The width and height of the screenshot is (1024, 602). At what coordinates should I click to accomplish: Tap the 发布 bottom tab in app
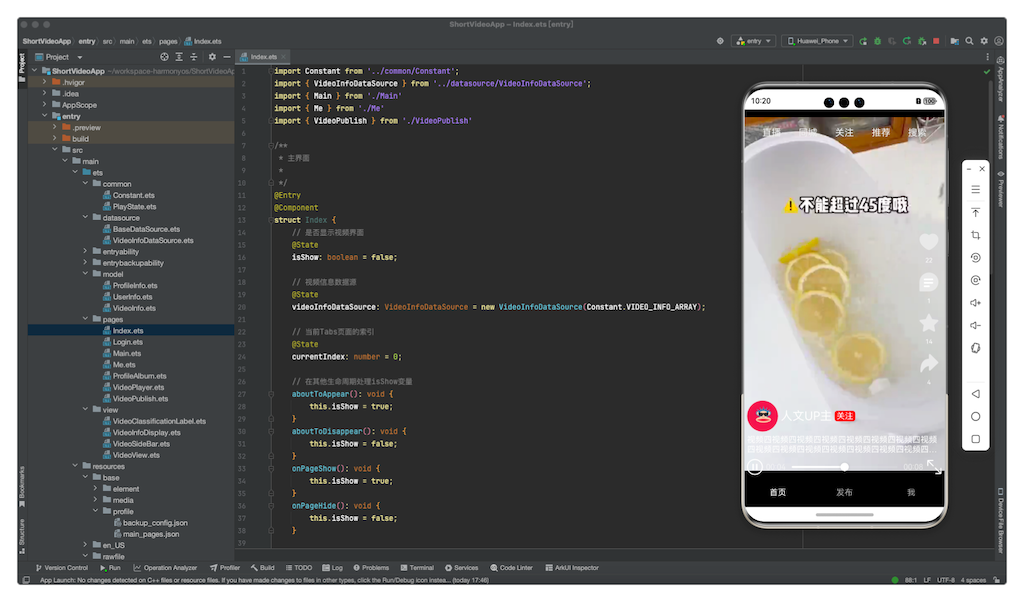844,492
